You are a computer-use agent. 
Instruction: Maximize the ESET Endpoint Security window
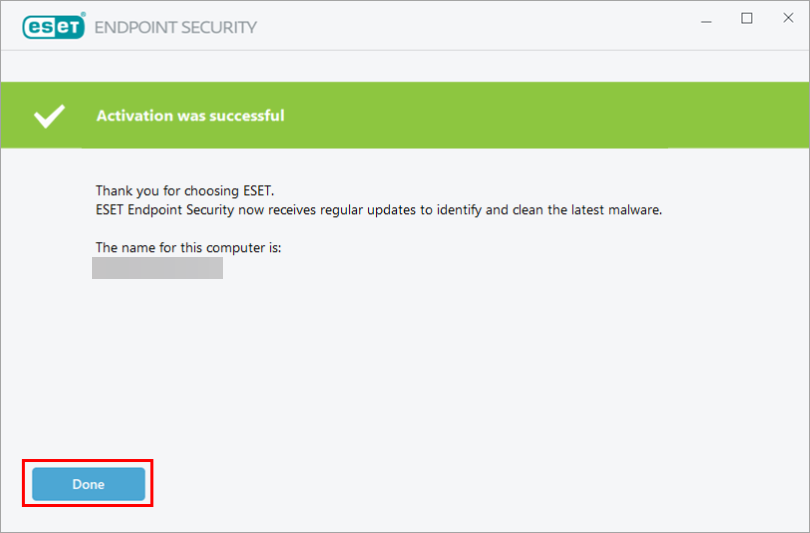click(x=747, y=19)
